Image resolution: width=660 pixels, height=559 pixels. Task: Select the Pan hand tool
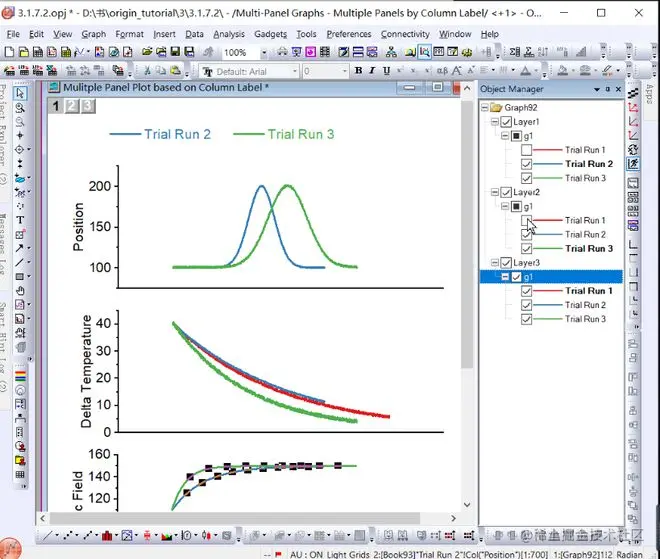tap(20, 291)
